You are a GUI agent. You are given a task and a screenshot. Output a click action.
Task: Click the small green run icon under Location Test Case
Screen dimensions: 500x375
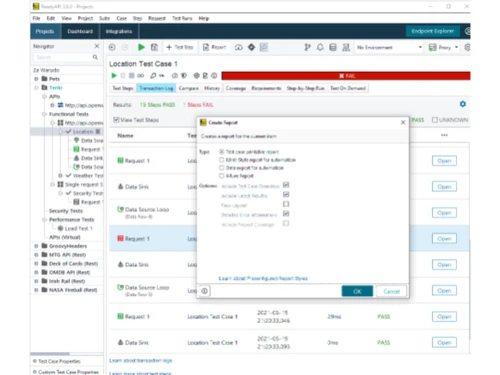[x=114, y=76]
